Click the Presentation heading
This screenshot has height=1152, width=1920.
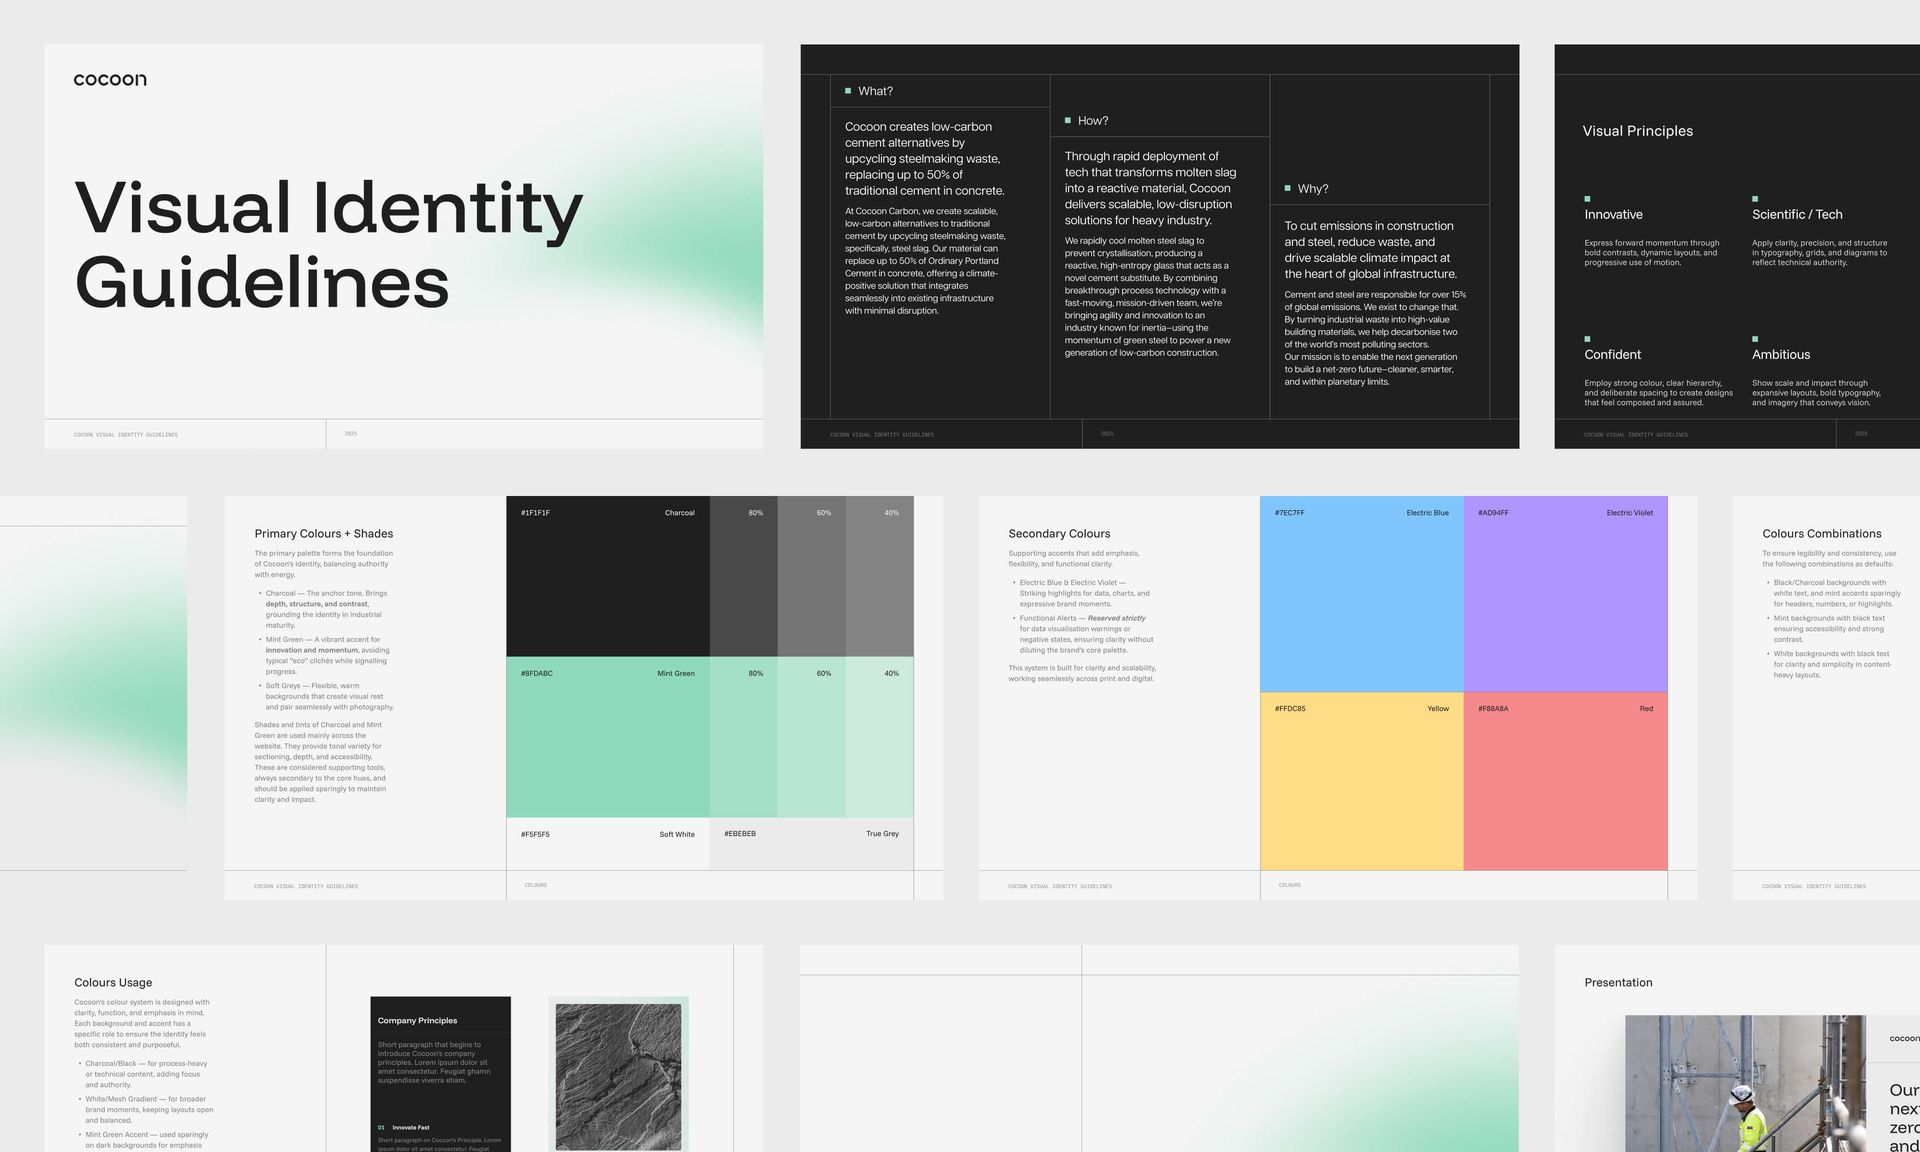tap(1618, 983)
